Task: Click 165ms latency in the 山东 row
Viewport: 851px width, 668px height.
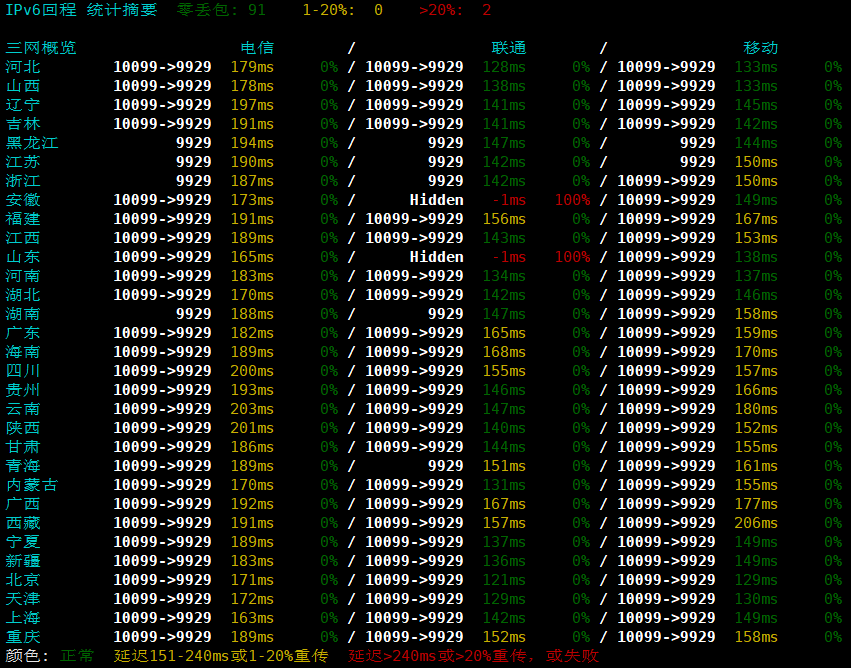Action: pos(252,257)
